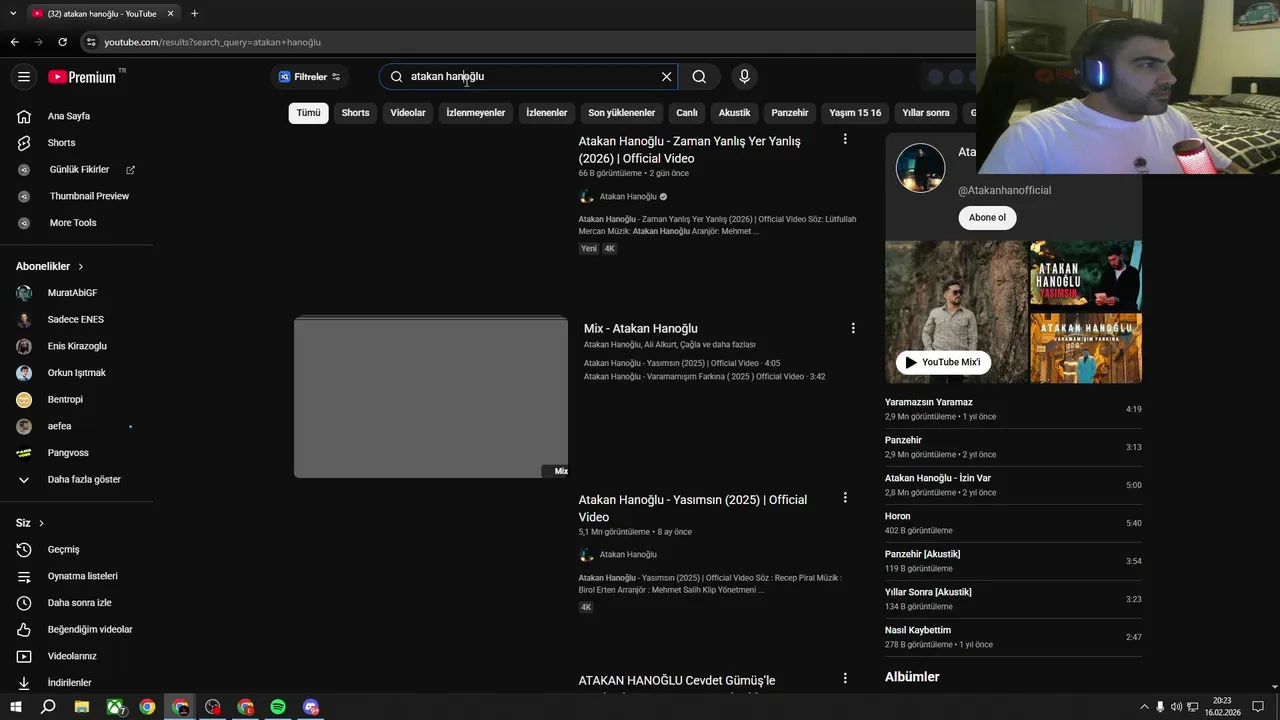
Task: Open menu for Mix - Atakan Hanoğlu
Action: (x=853, y=328)
